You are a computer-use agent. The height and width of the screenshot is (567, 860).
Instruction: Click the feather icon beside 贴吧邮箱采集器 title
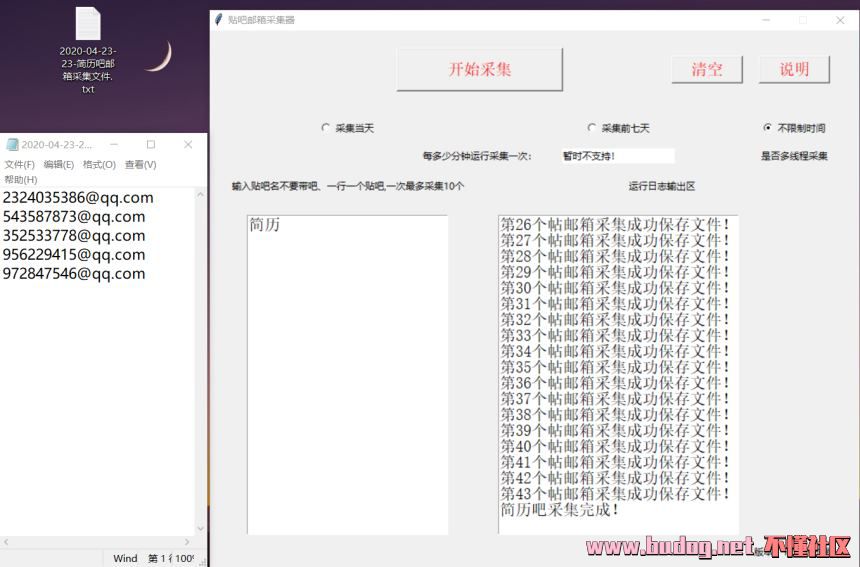(x=219, y=19)
